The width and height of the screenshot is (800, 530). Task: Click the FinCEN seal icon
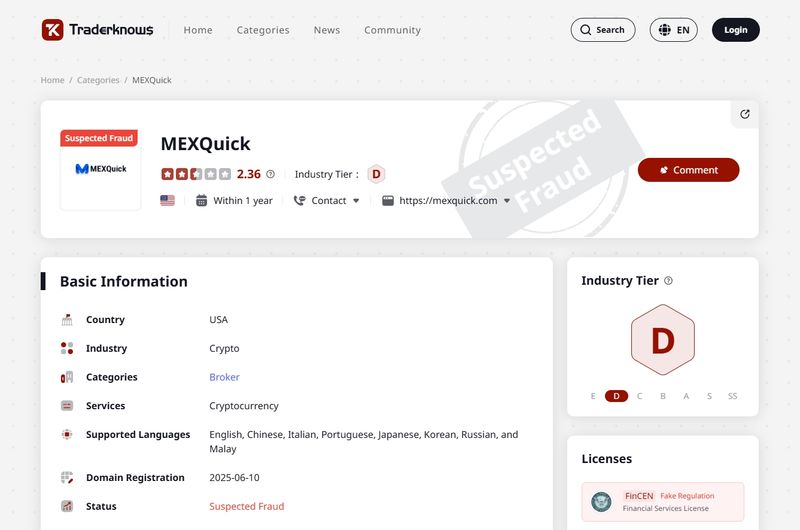601,502
